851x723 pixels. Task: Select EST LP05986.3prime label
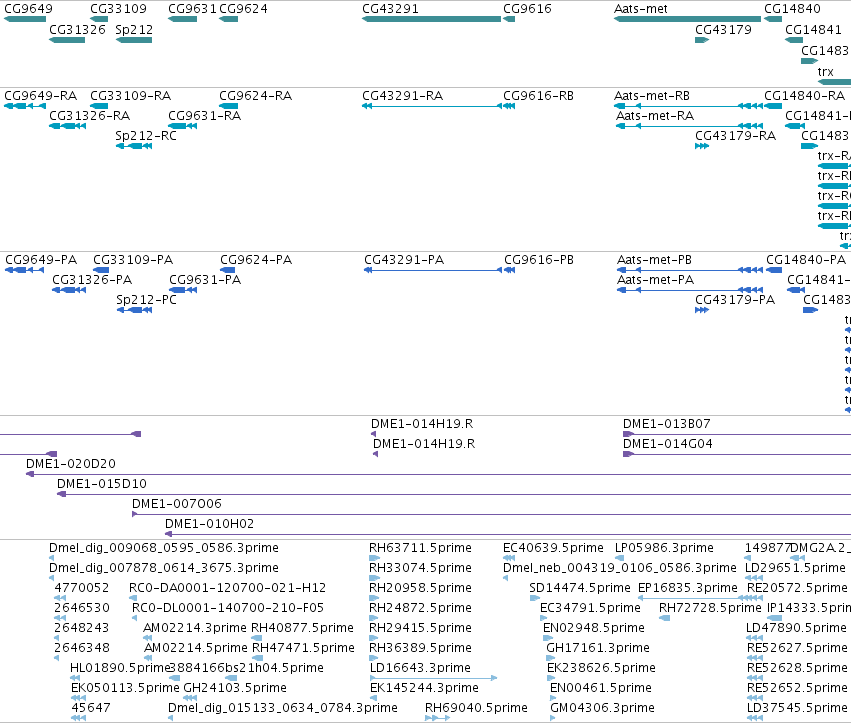(664, 548)
